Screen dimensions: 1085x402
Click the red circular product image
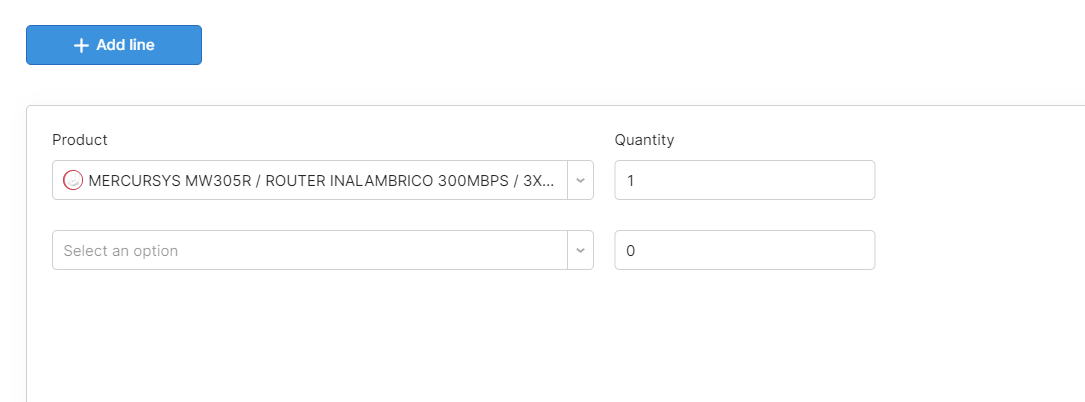coord(73,181)
